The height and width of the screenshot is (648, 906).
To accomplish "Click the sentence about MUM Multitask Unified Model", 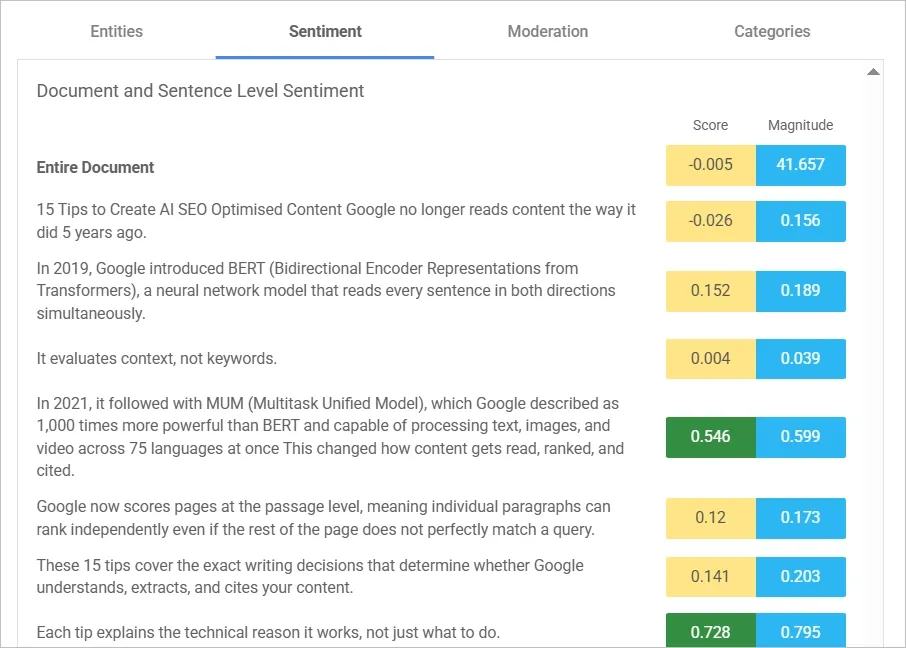I will coord(330,437).
